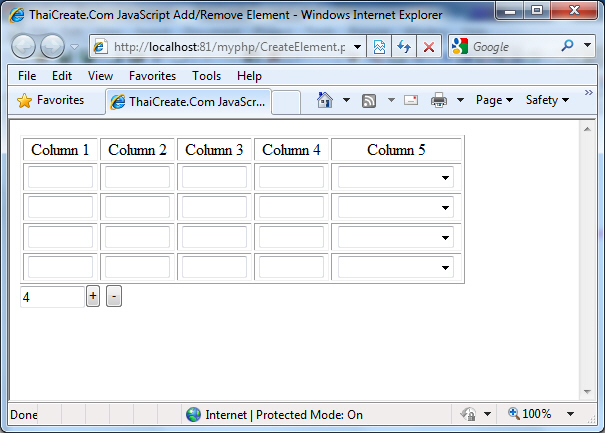
Task: Click the second row Column 2 textbox
Action: click(137, 207)
